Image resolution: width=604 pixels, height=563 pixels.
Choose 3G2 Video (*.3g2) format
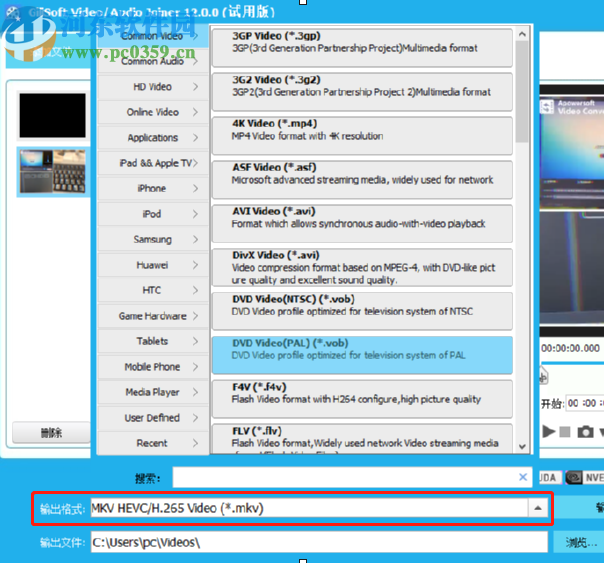(x=362, y=91)
